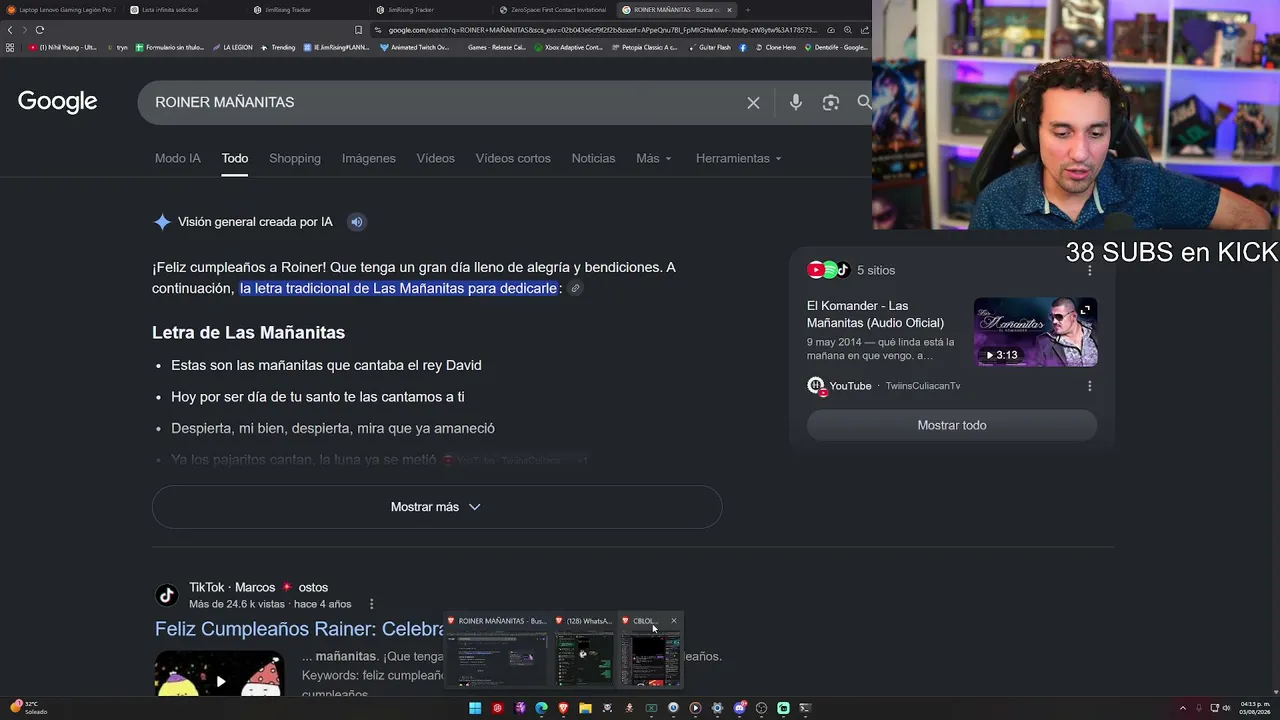Search by image with the camera icon
This screenshot has width=1280, height=720.
point(830,102)
